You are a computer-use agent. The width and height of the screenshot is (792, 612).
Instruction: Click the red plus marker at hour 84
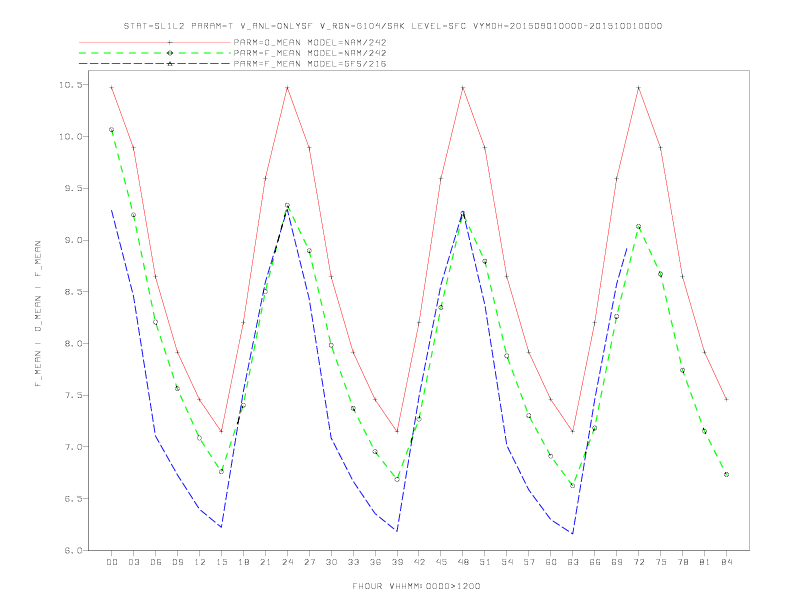pos(726,399)
